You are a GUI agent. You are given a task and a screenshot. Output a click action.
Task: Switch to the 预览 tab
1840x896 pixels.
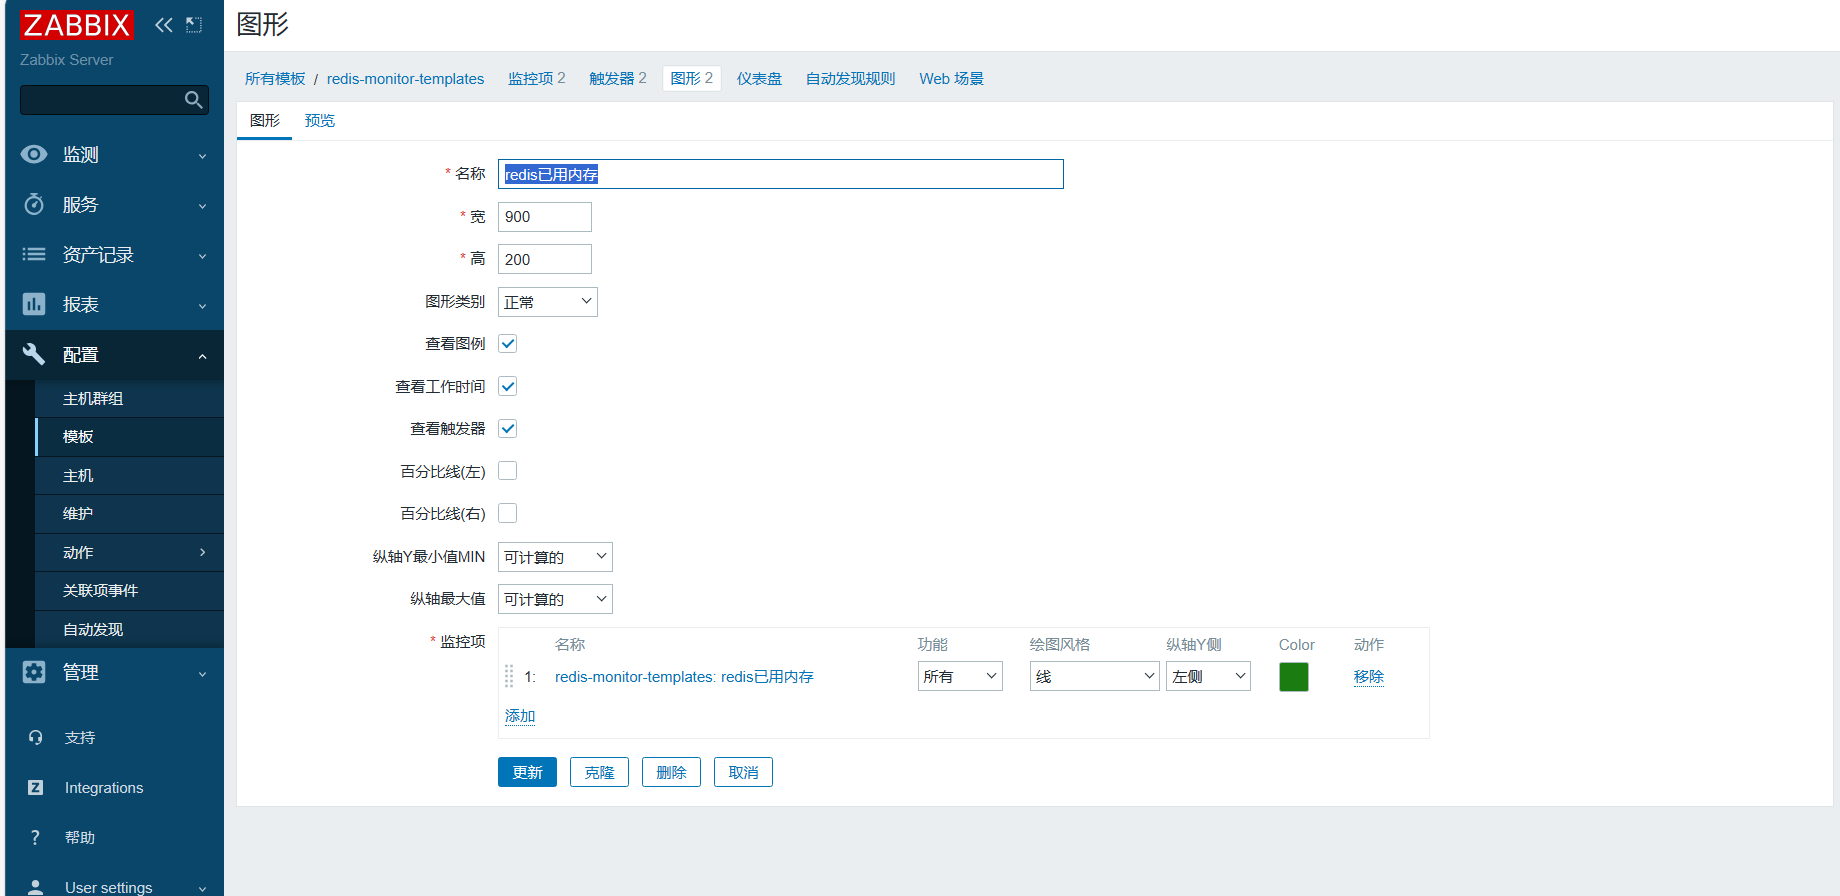click(320, 120)
